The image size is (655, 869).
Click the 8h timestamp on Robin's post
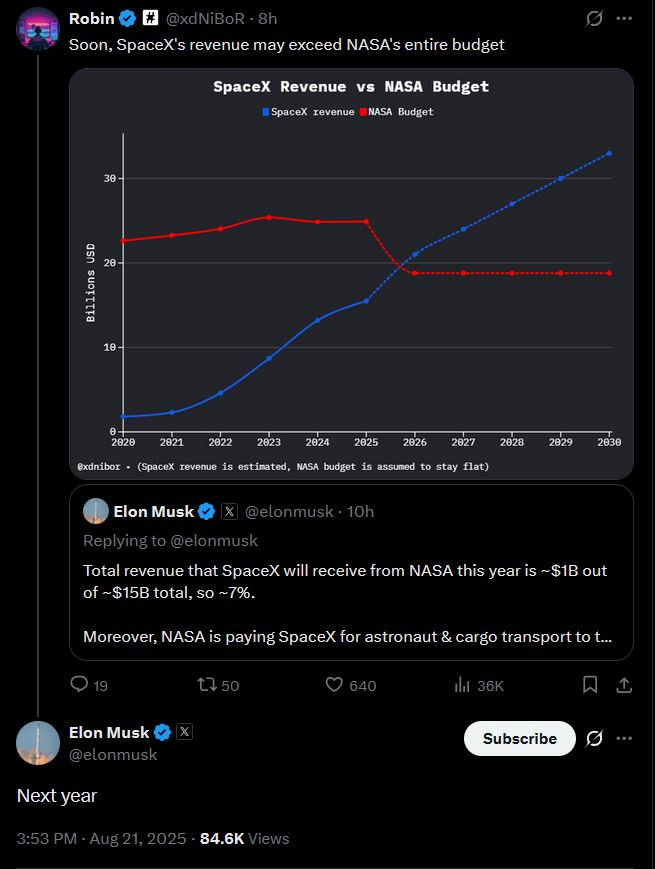click(x=267, y=19)
